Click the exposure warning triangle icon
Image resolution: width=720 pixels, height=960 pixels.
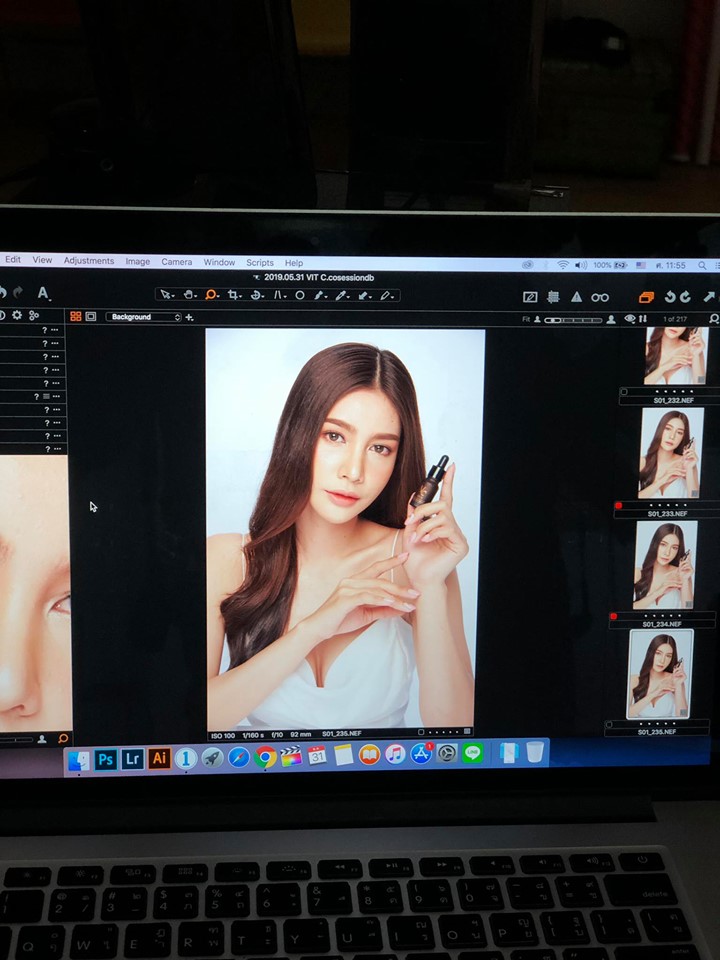(x=576, y=297)
